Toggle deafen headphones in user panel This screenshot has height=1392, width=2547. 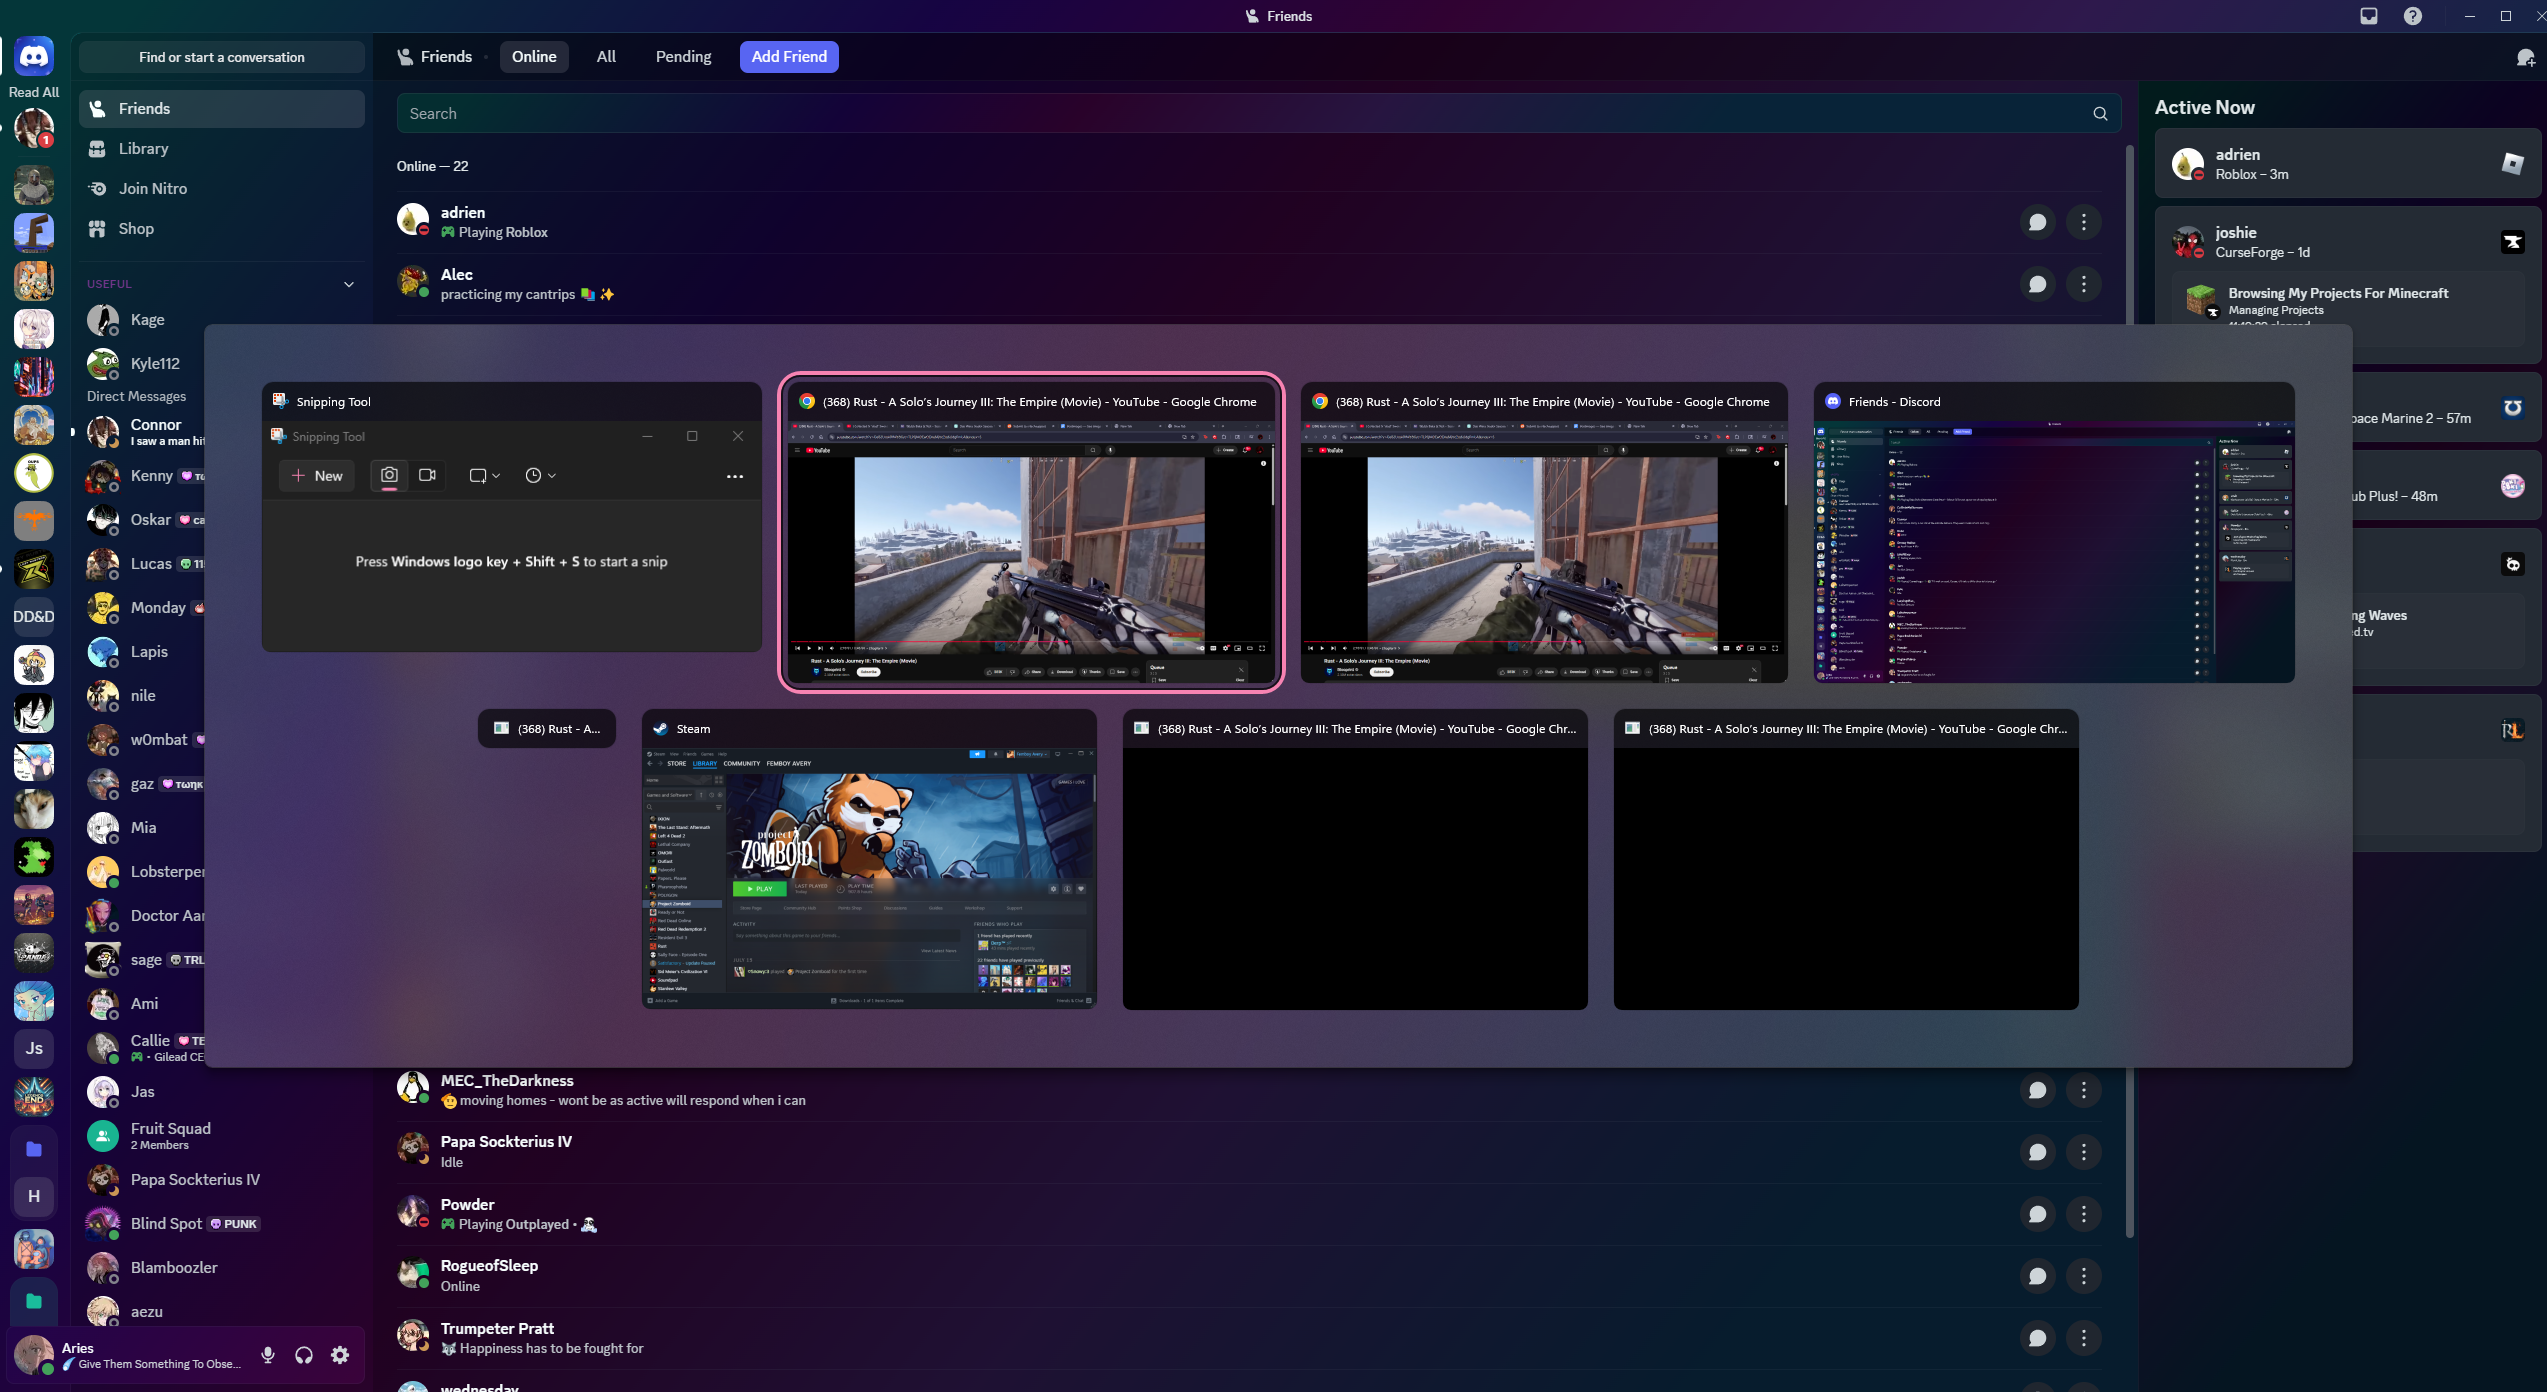[x=304, y=1355]
